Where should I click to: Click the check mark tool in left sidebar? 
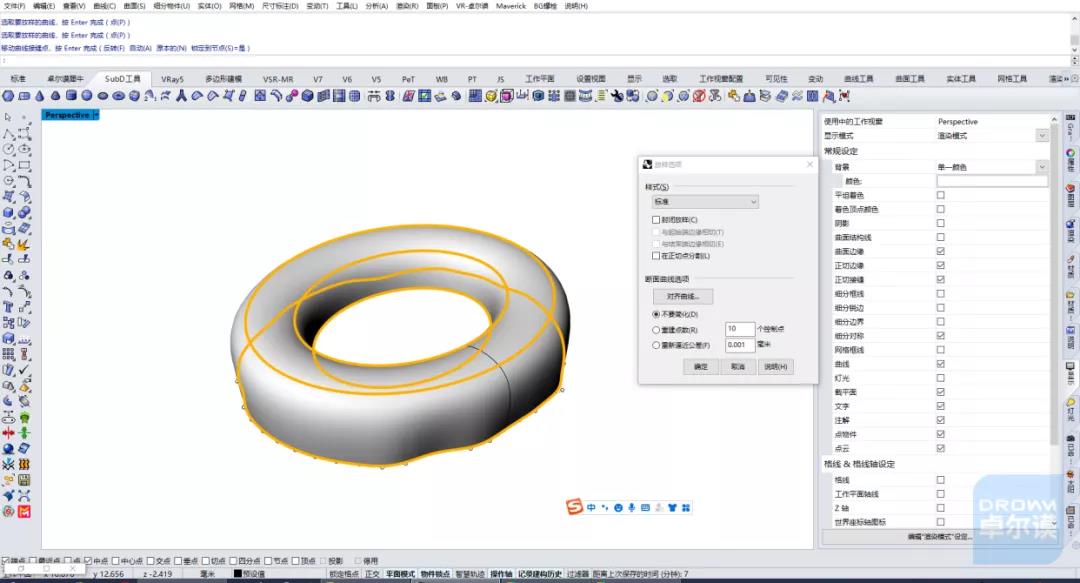24,369
